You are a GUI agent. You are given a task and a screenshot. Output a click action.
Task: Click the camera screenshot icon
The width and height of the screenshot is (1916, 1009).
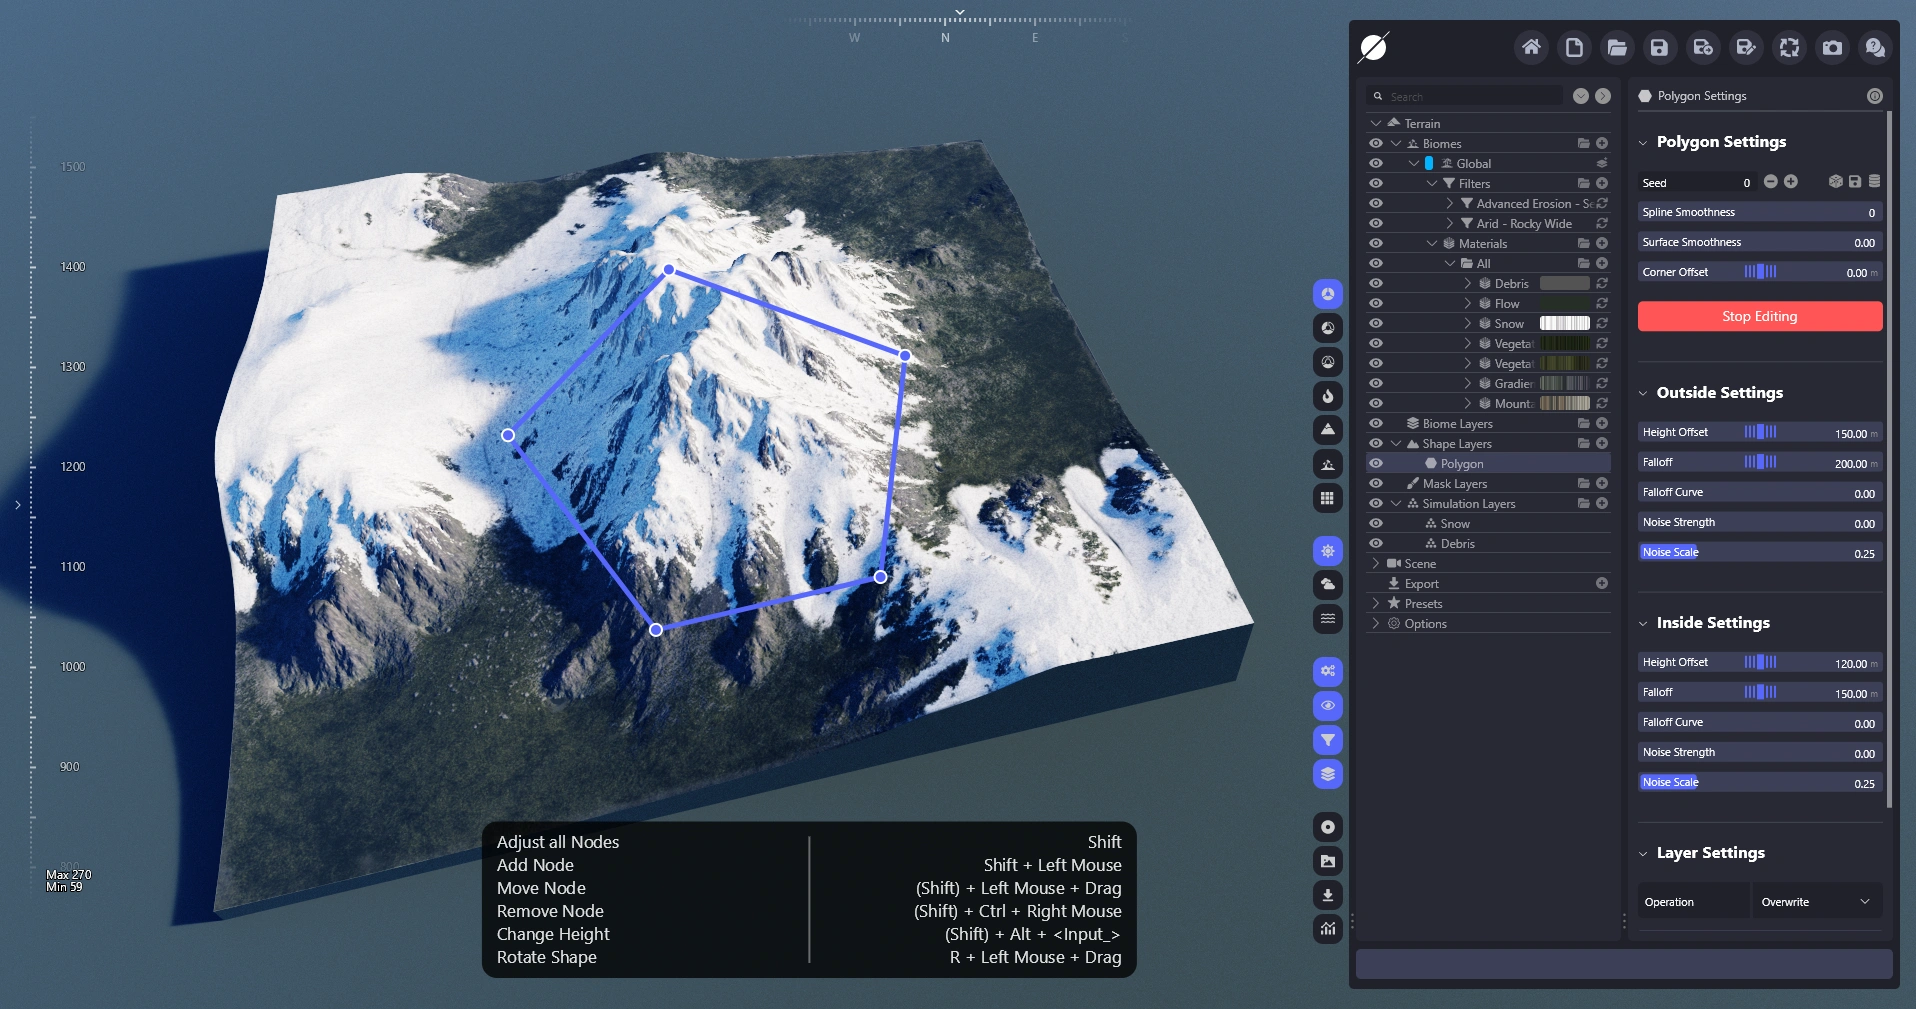[x=1832, y=47]
